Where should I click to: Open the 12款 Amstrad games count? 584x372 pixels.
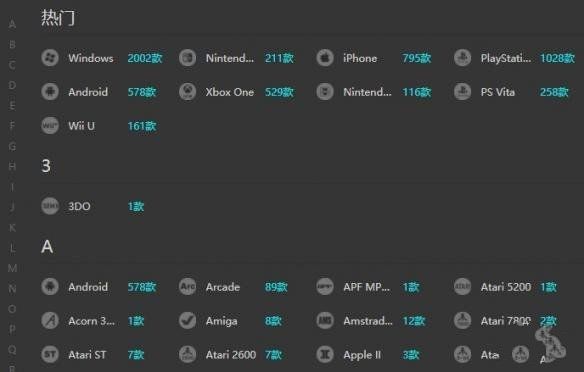click(x=413, y=321)
